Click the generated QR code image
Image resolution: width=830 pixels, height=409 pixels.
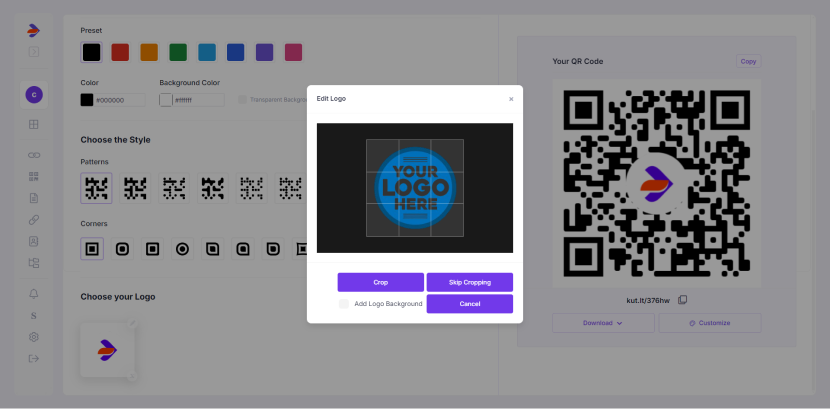tap(657, 184)
